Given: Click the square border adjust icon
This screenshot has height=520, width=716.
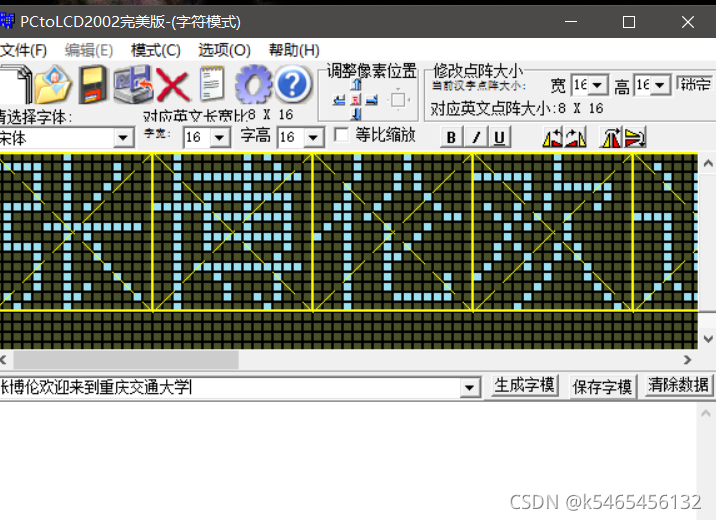Looking at the screenshot, I should [x=398, y=100].
